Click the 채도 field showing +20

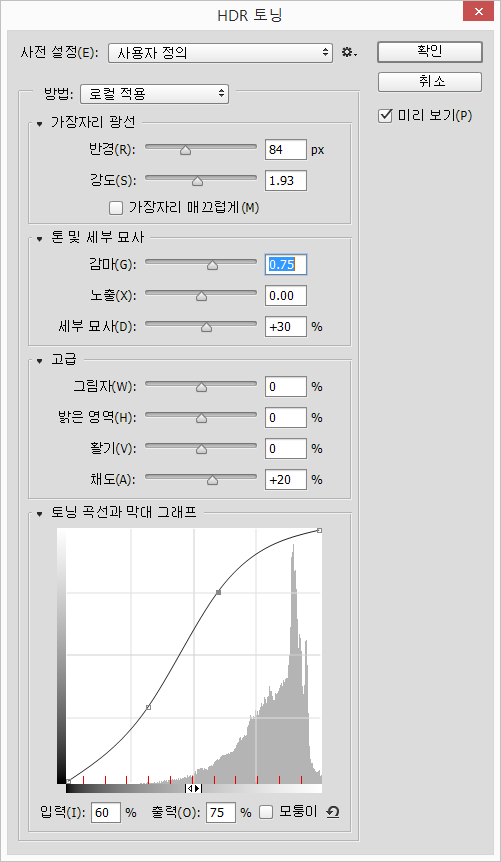click(x=285, y=479)
